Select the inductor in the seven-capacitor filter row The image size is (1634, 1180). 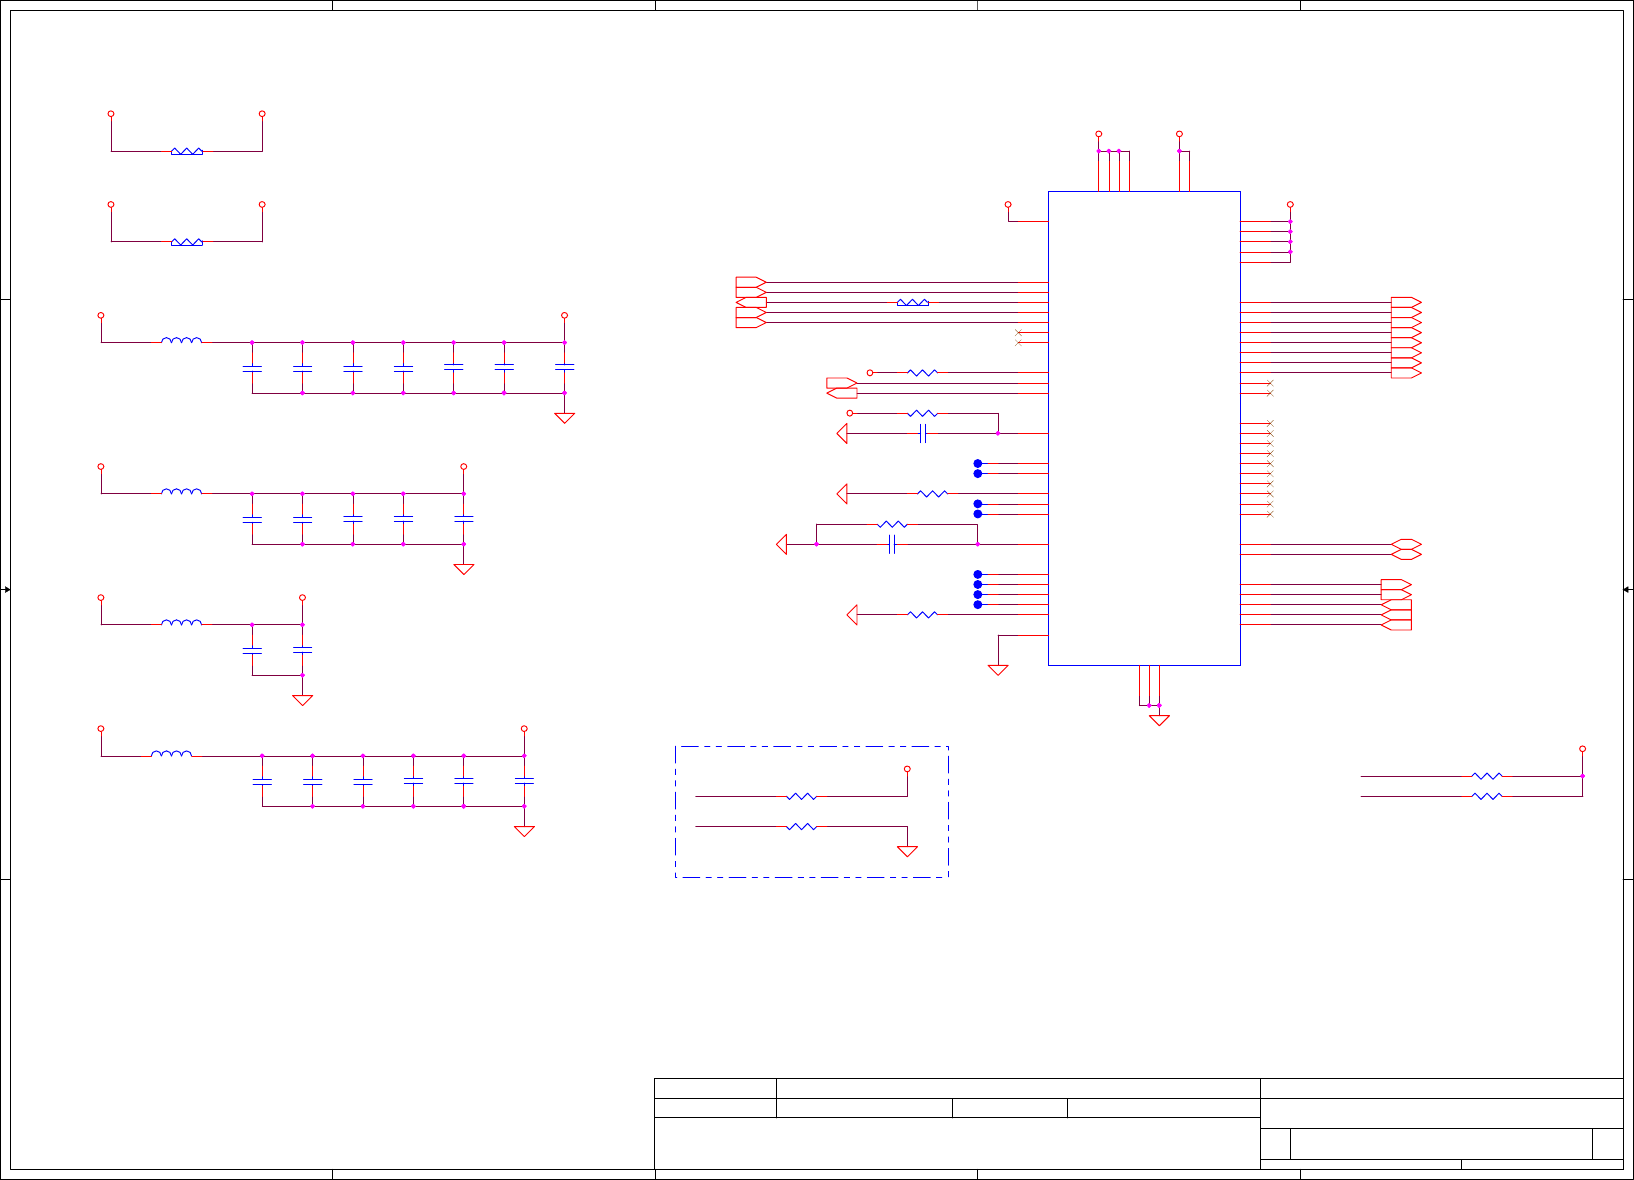pos(181,340)
